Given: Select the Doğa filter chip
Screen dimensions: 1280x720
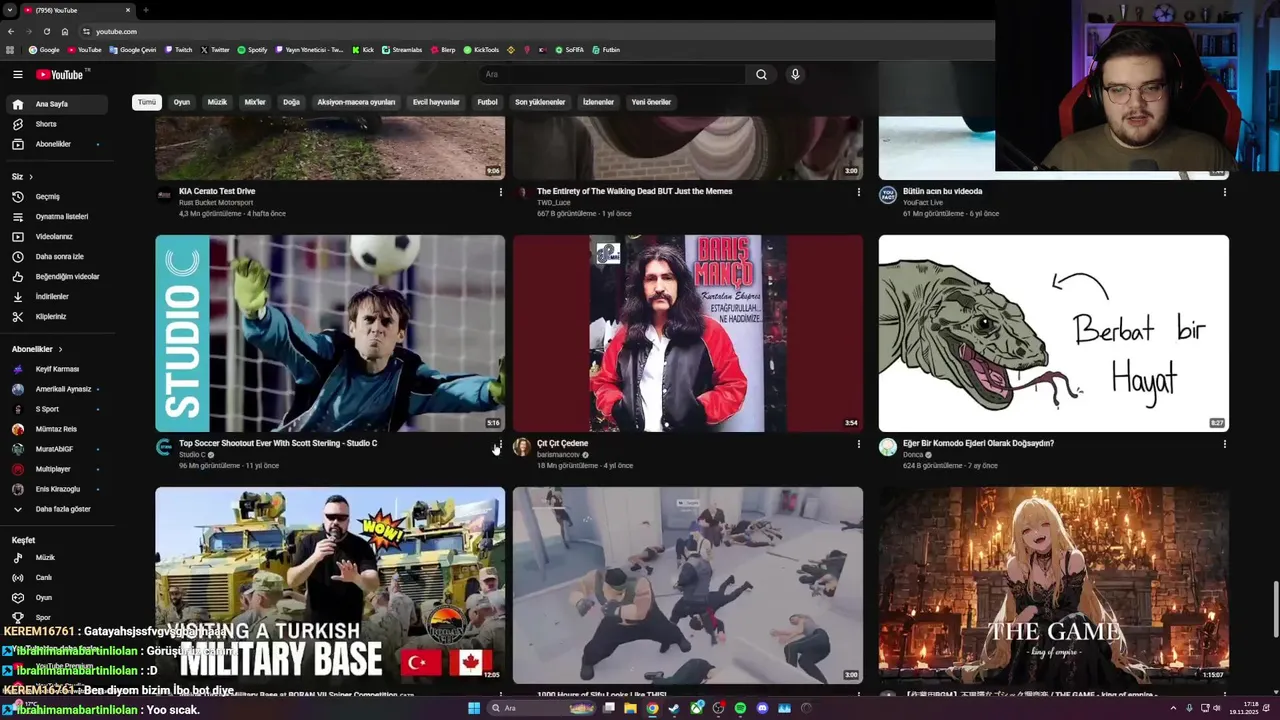Looking at the screenshot, I should click(291, 102).
